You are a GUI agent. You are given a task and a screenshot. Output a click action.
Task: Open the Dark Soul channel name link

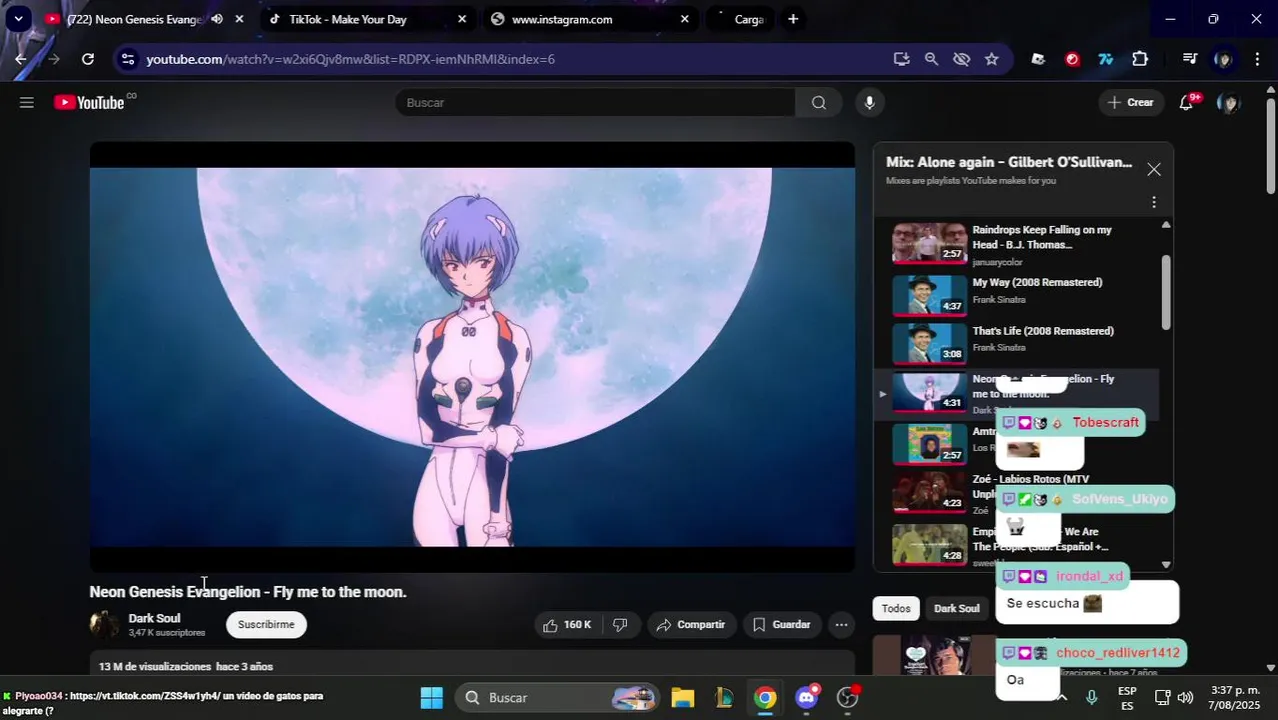point(154,618)
